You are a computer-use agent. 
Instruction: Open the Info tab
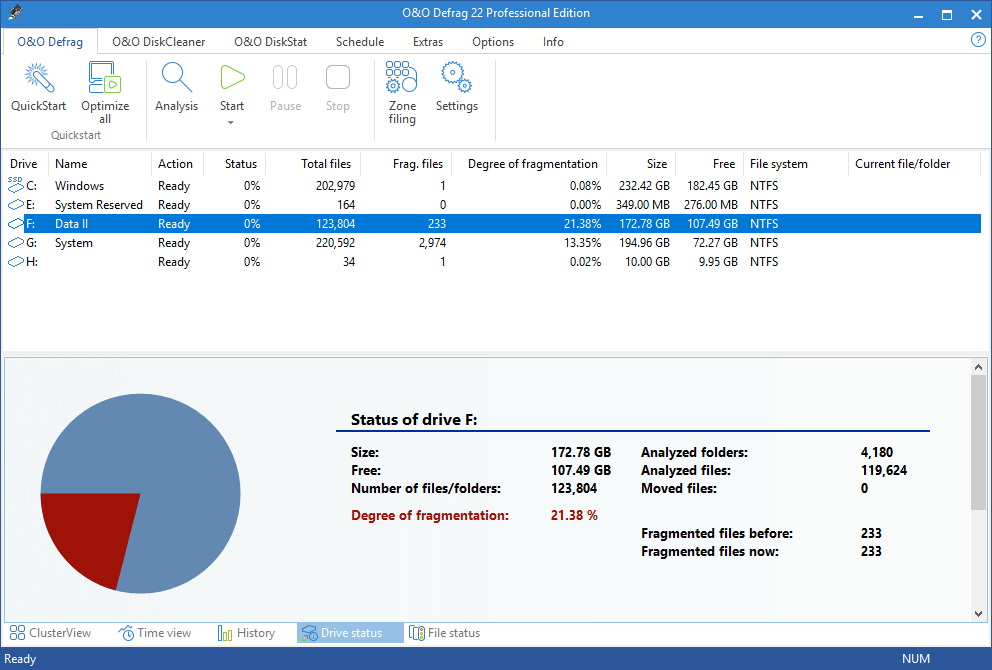coord(553,42)
